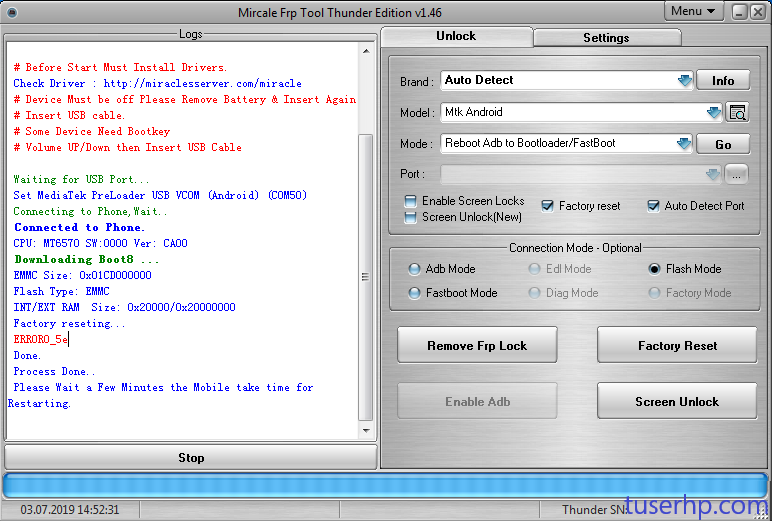Open the Port dropdown arrow

click(712, 174)
